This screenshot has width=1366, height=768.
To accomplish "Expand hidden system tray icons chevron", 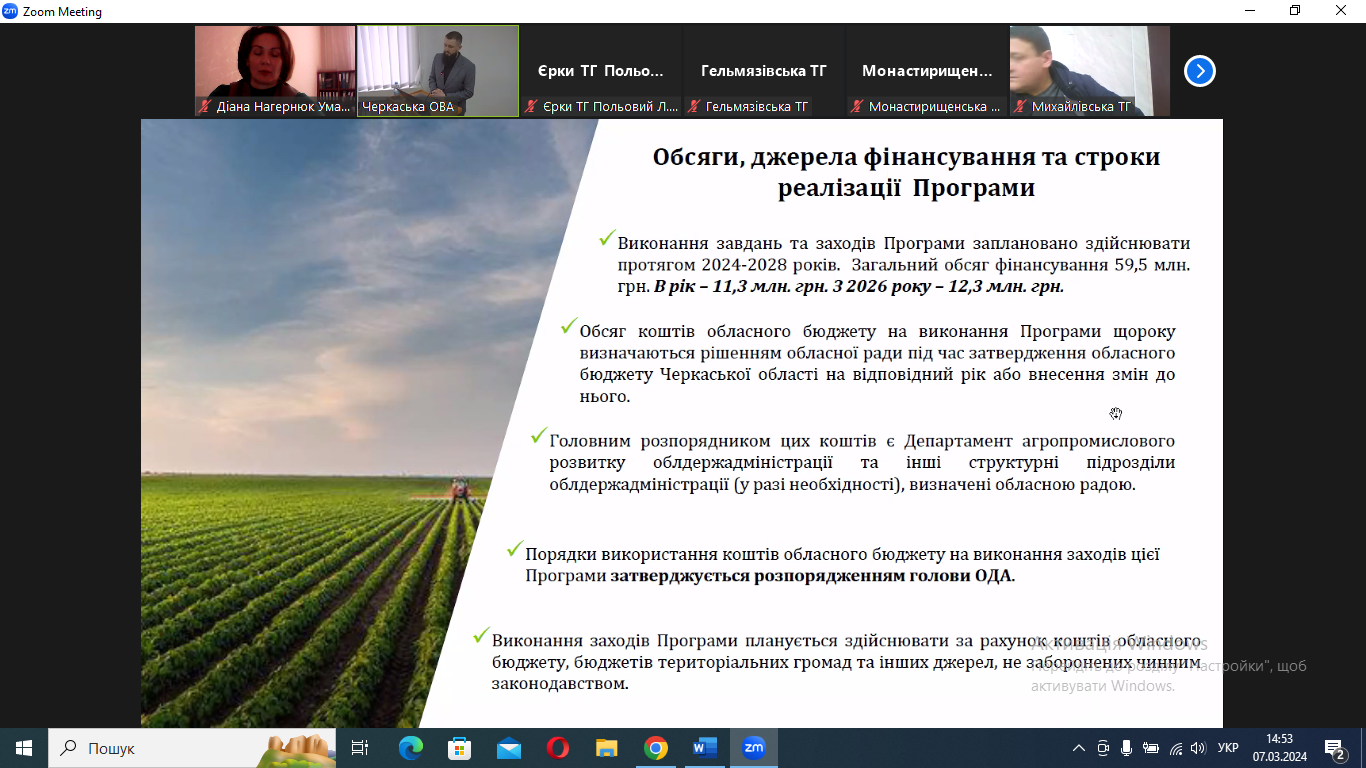I will 1078,748.
